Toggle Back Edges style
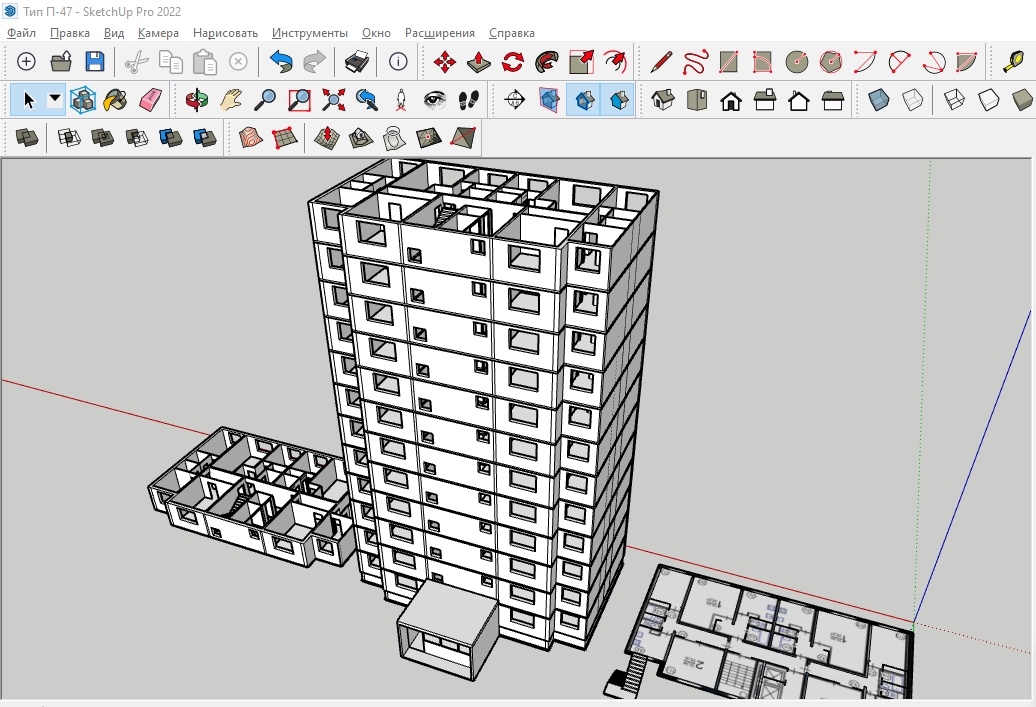The image size is (1036, 707). click(912, 100)
